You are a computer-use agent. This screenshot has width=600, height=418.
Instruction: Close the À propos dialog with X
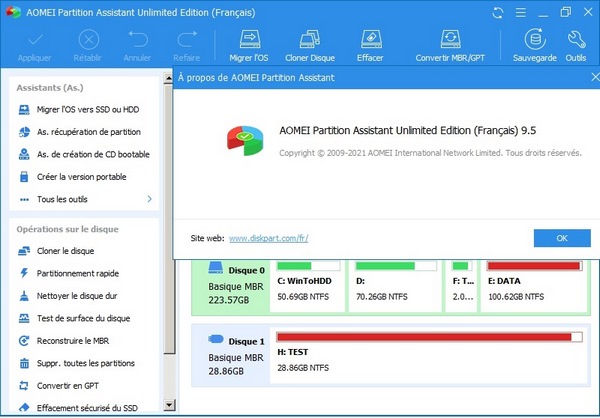(595, 77)
